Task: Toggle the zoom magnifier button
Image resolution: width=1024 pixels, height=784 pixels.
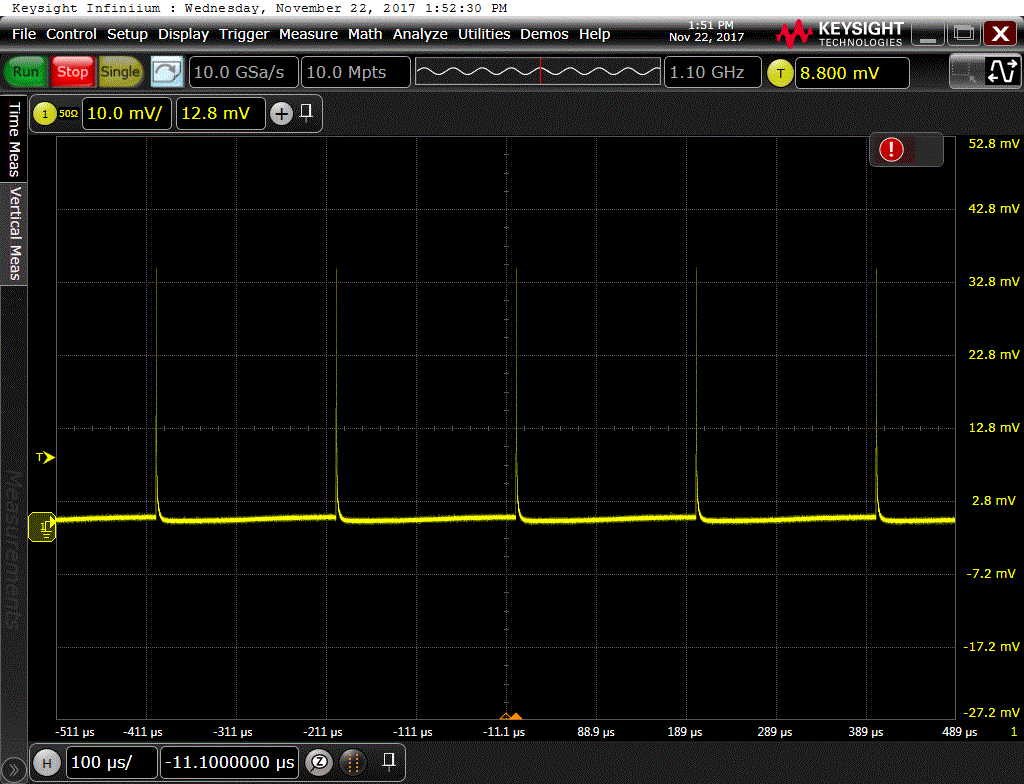Action: 318,762
